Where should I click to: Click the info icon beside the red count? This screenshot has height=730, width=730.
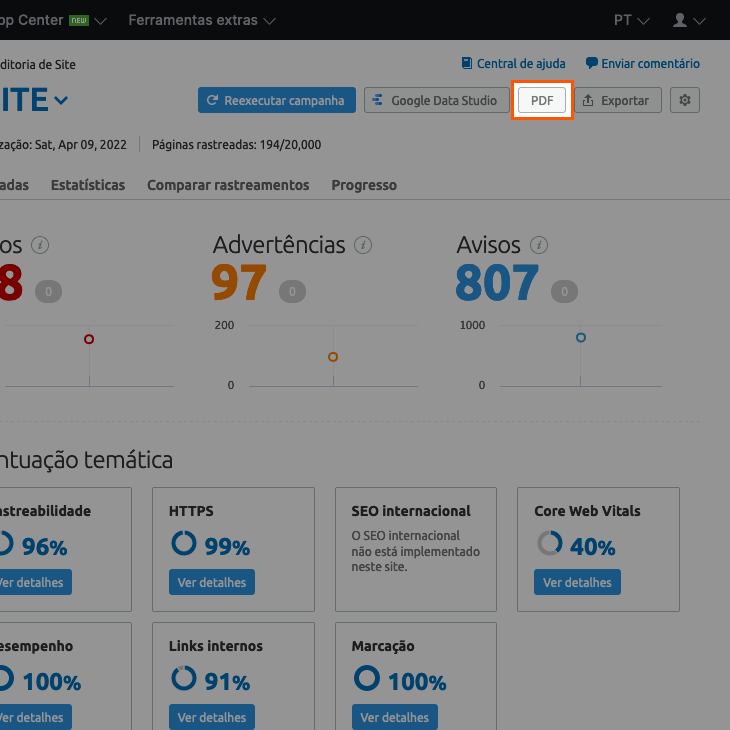(40, 245)
